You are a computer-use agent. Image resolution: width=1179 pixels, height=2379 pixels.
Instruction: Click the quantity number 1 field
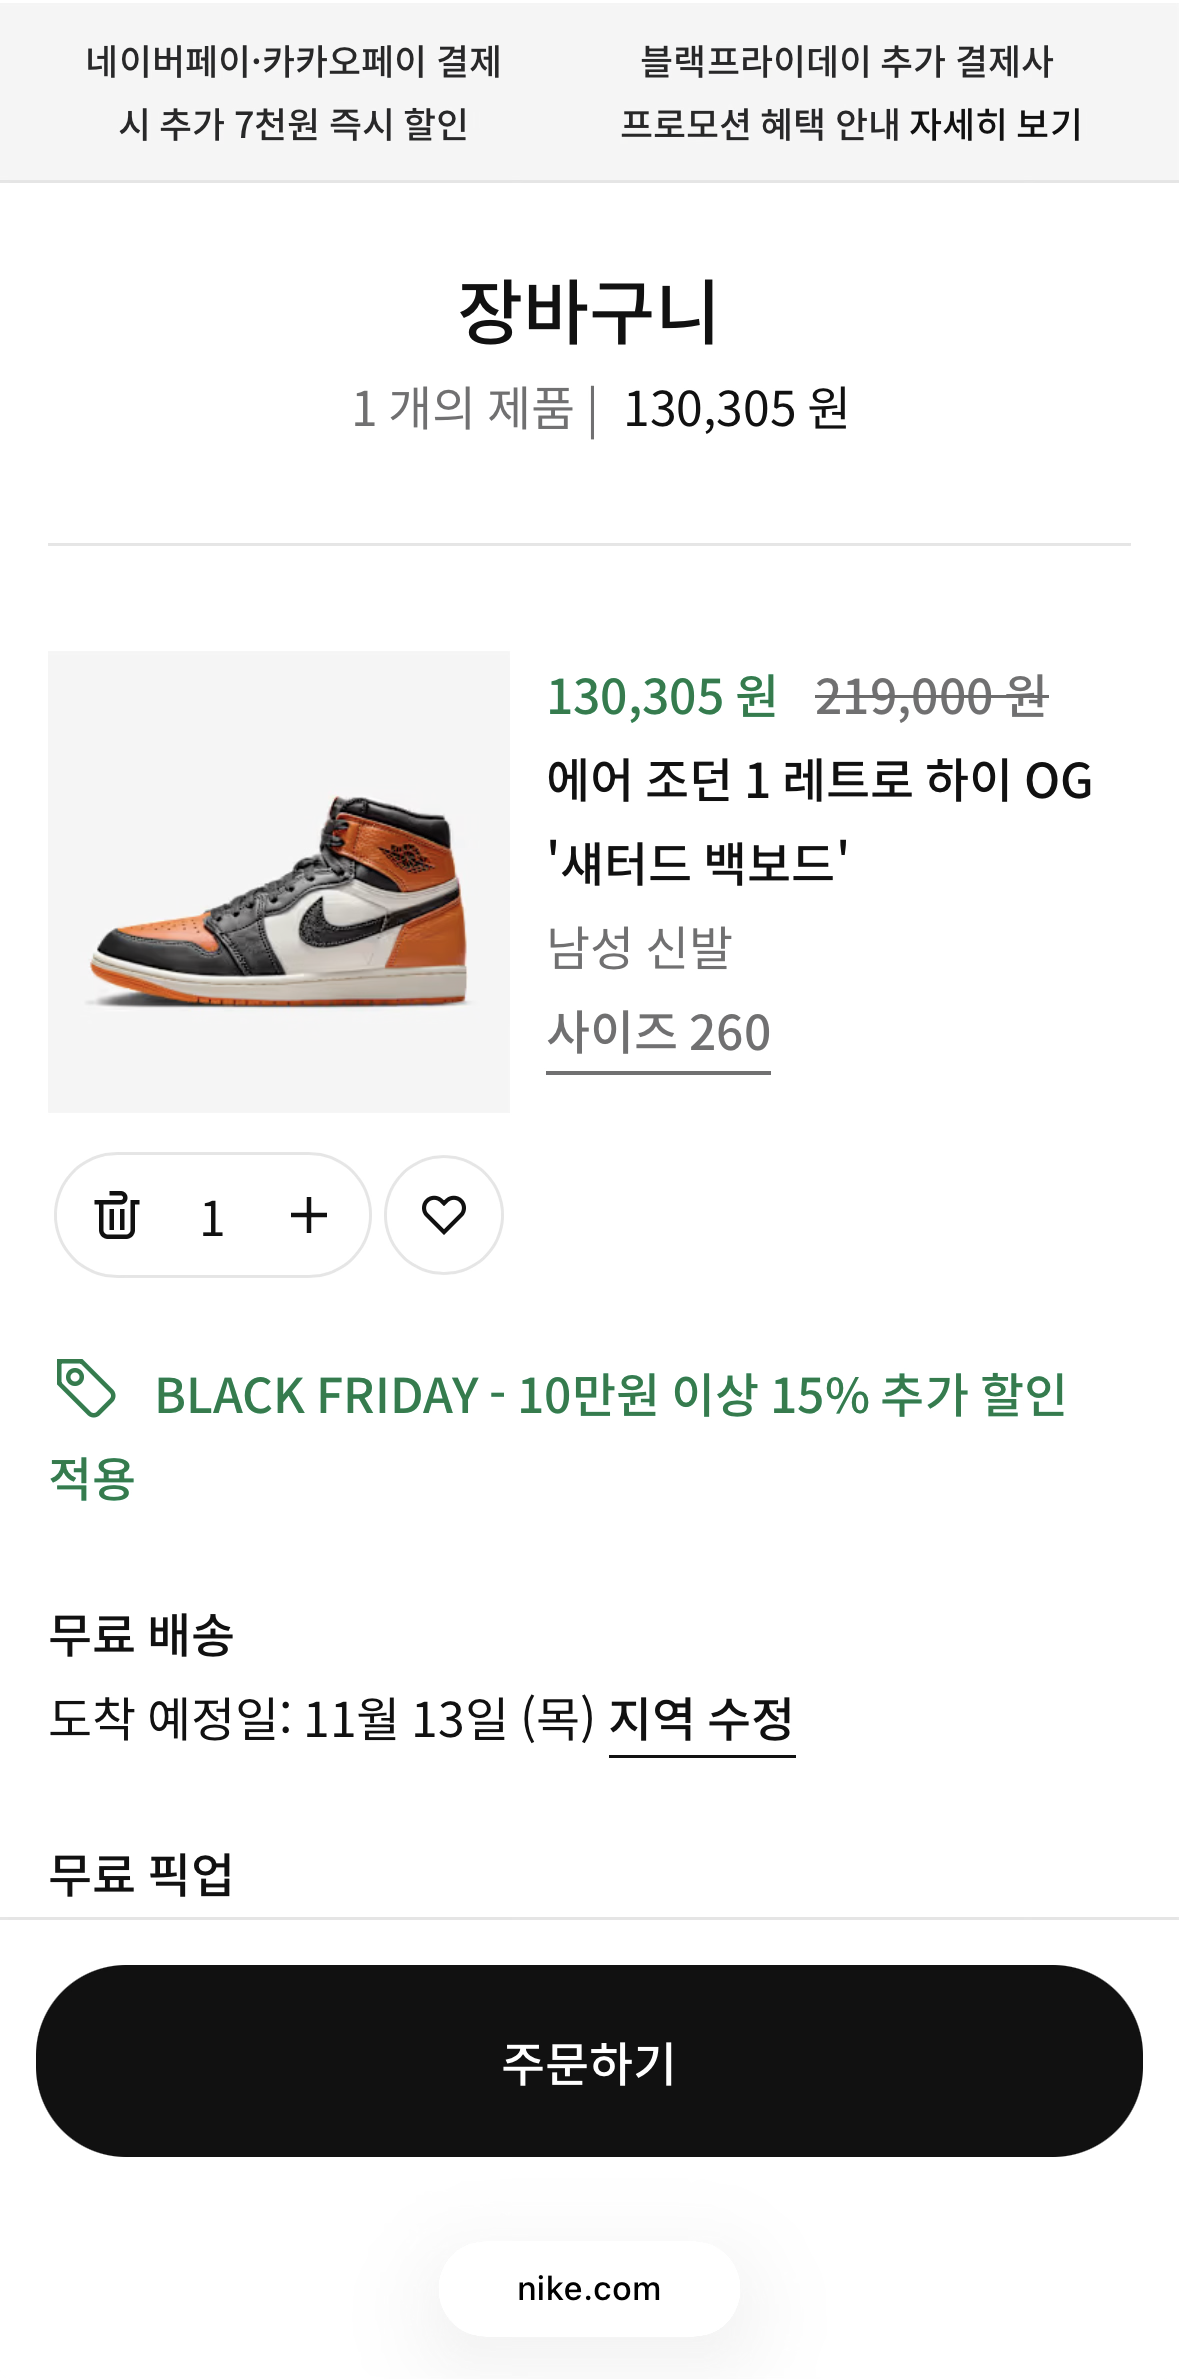point(212,1218)
